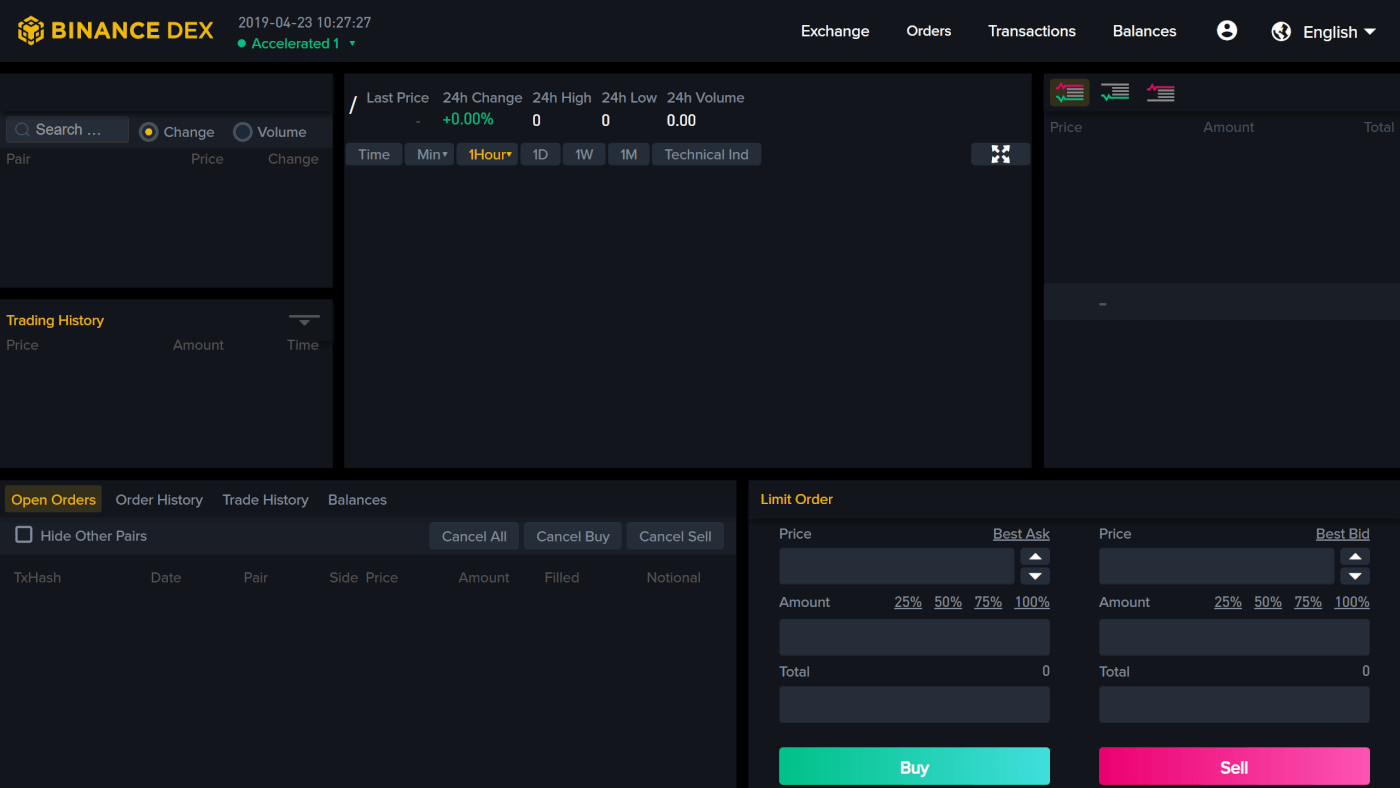Set buy amount to 75%
This screenshot has width=1400, height=788.
point(988,602)
